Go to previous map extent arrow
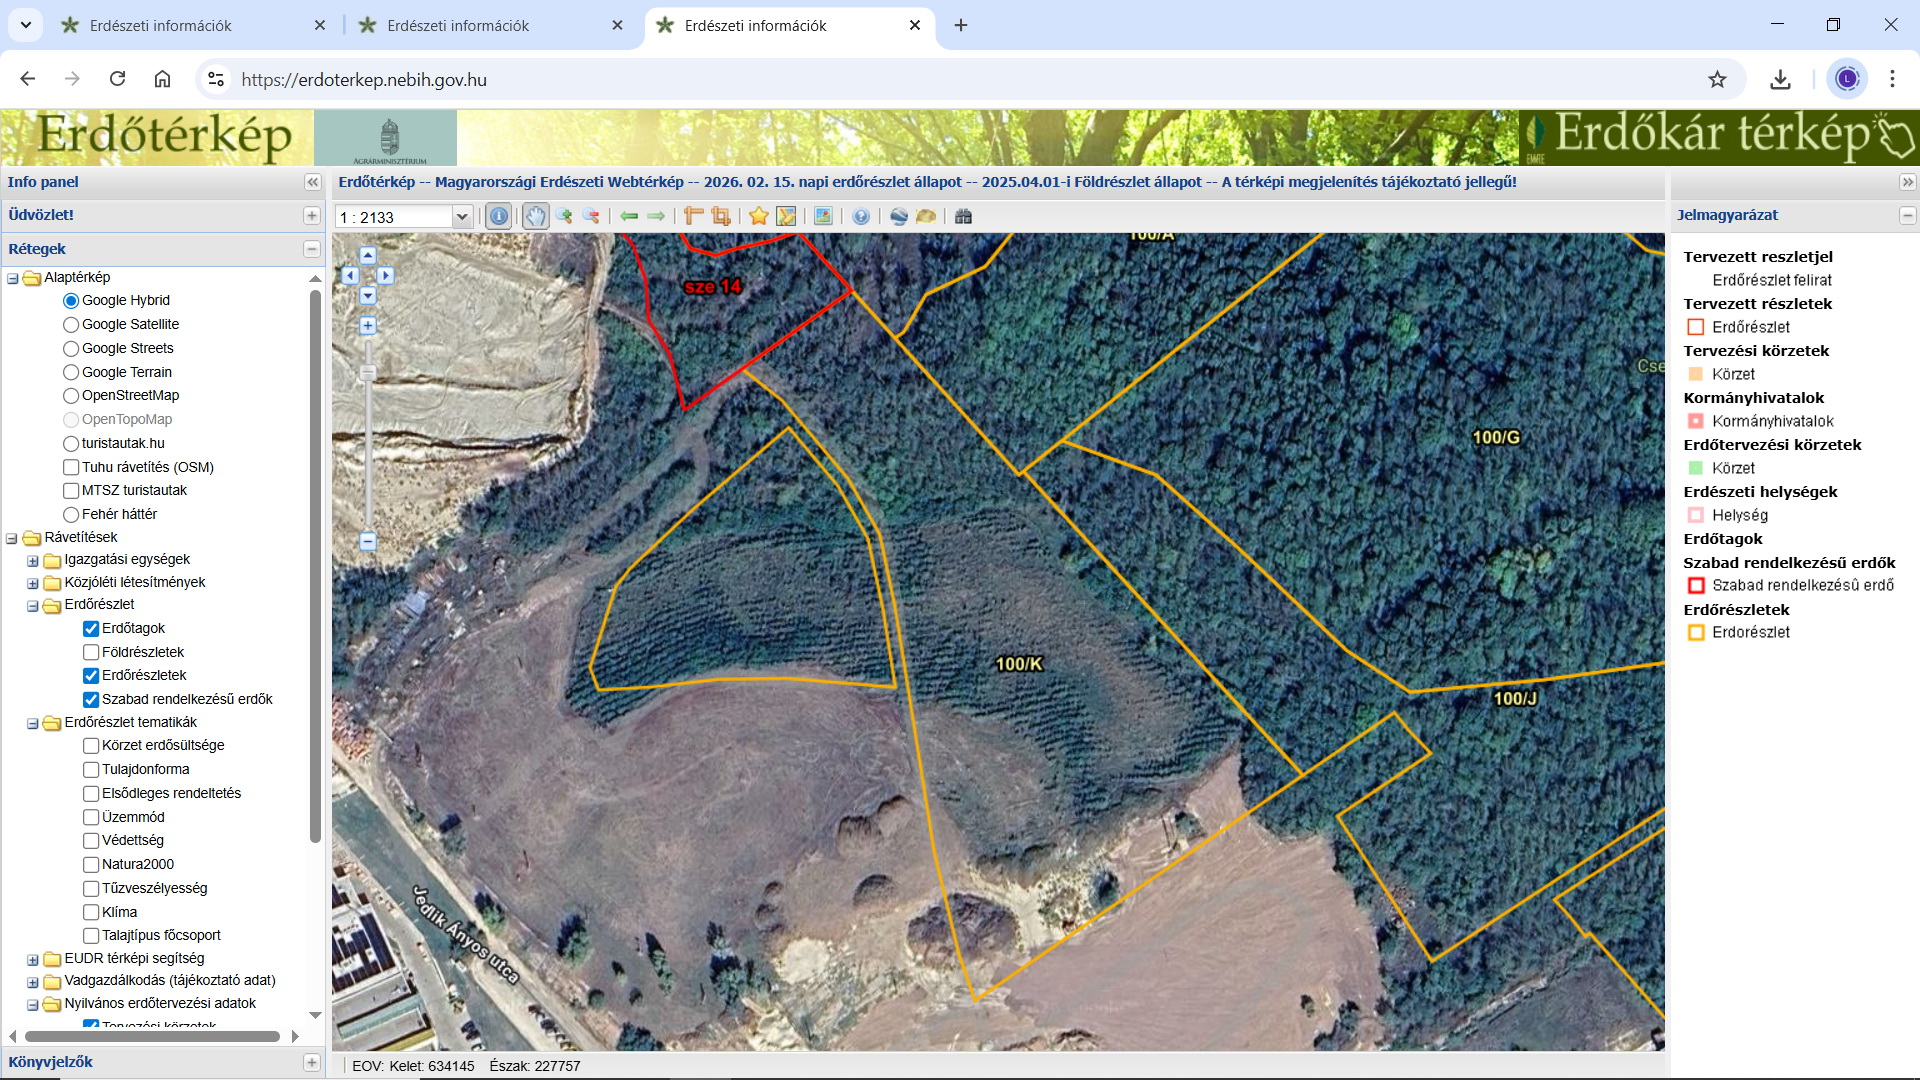1920x1080 pixels. (629, 216)
